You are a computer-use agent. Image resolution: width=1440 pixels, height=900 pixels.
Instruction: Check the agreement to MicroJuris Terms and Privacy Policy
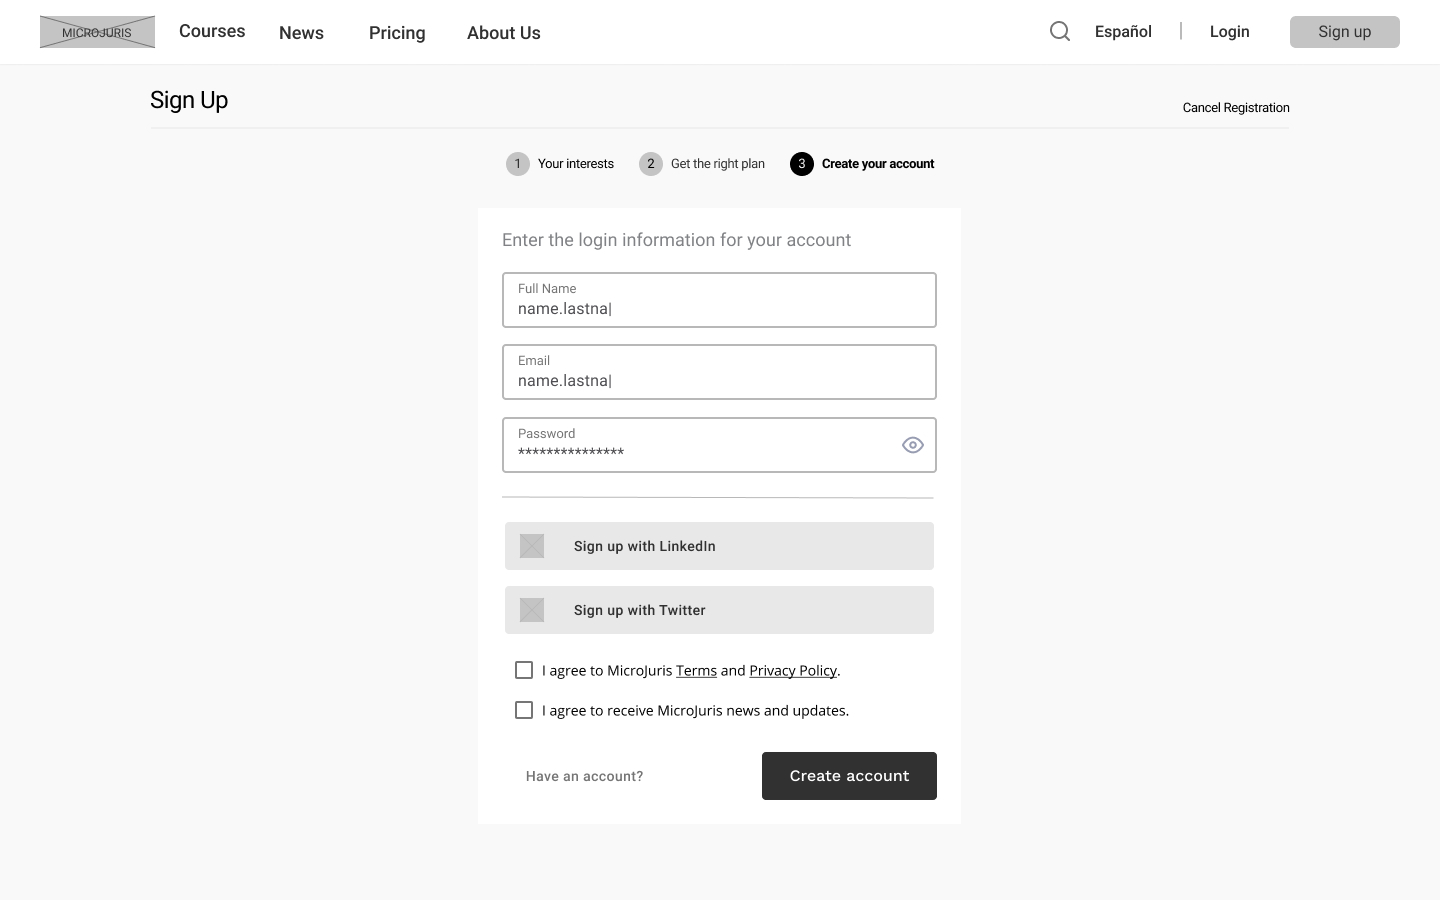pyautogui.click(x=524, y=670)
